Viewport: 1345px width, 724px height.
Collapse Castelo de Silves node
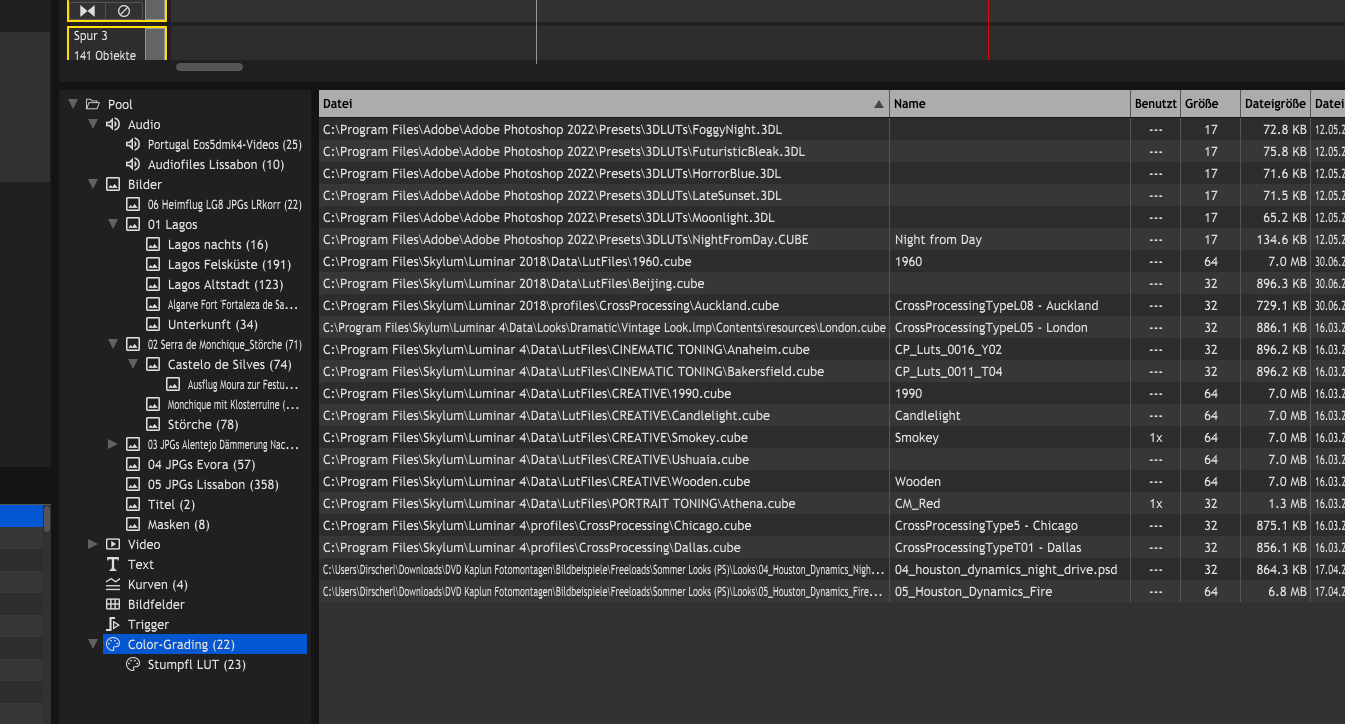[133, 364]
